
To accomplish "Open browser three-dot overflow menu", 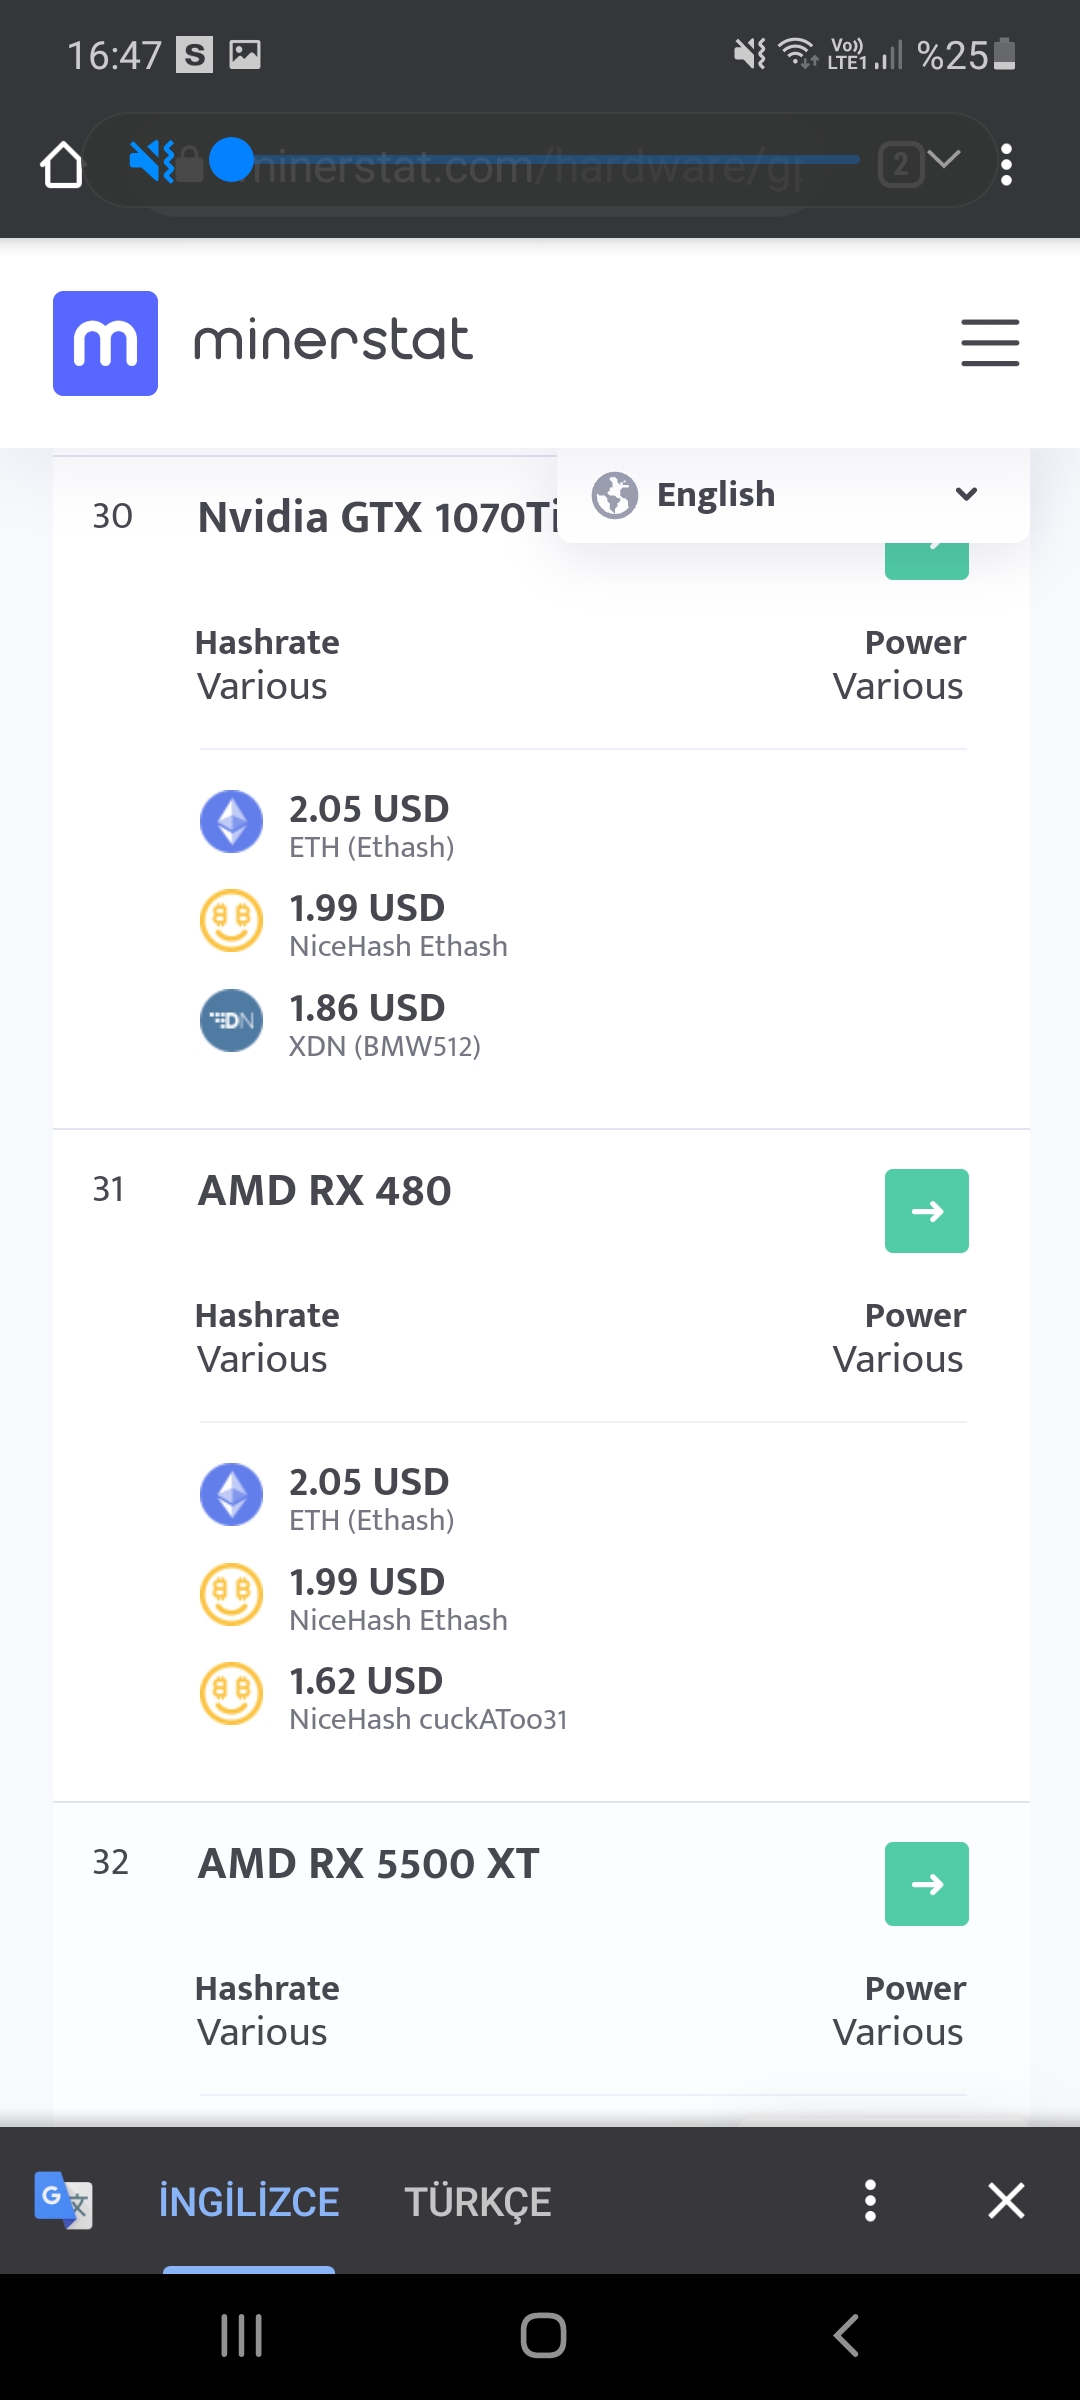I will click(x=1006, y=165).
